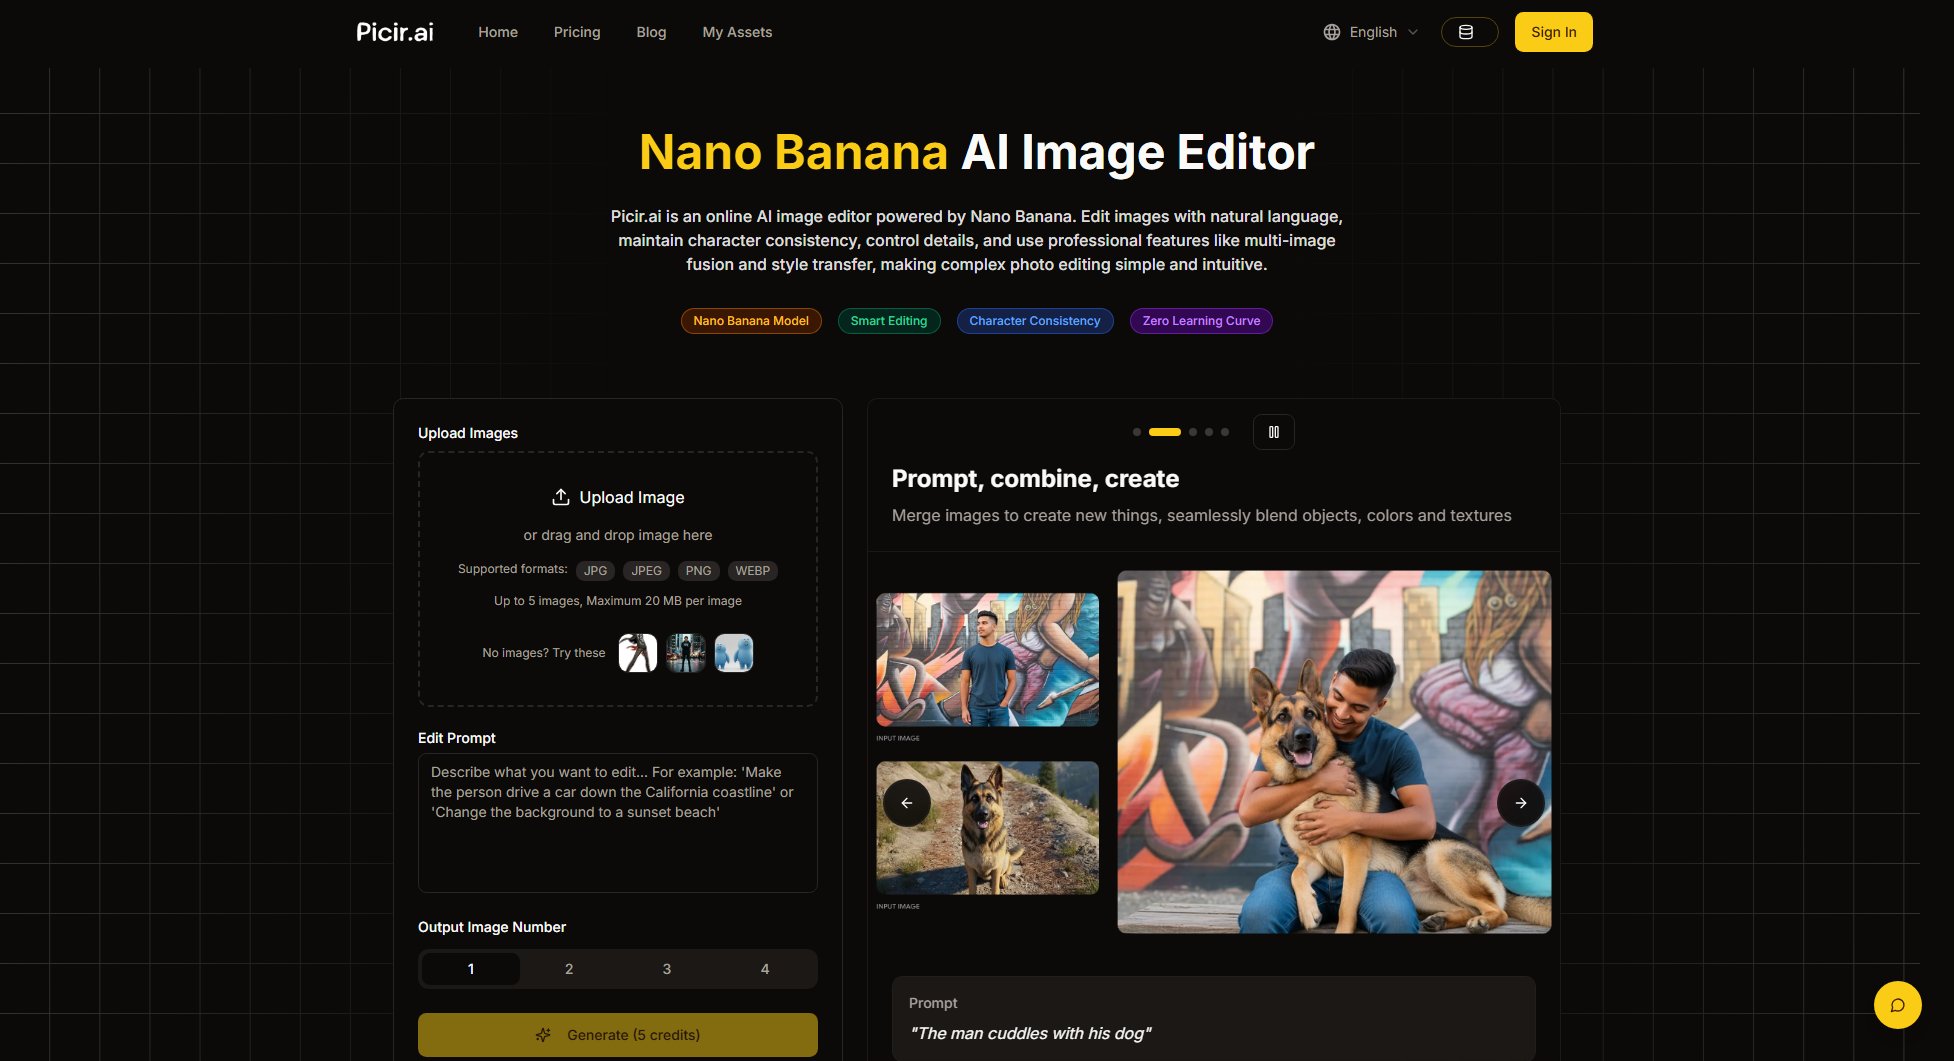Click the 'Output Image Number' label

click(x=492, y=927)
